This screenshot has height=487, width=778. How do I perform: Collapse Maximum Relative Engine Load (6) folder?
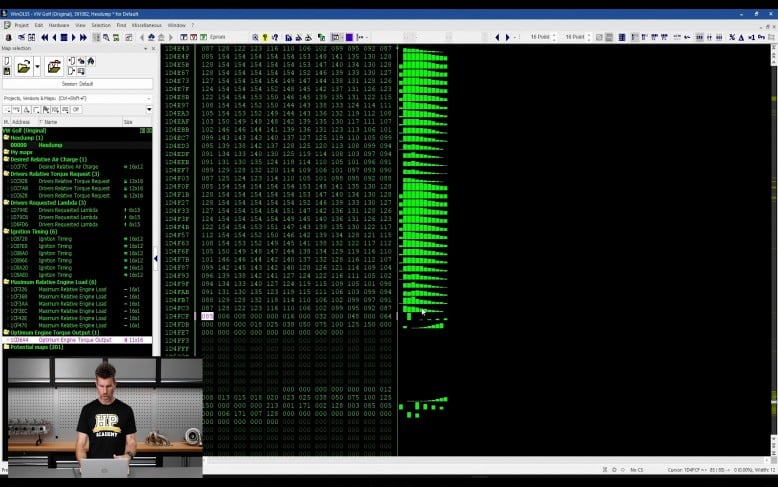click(x=6, y=282)
